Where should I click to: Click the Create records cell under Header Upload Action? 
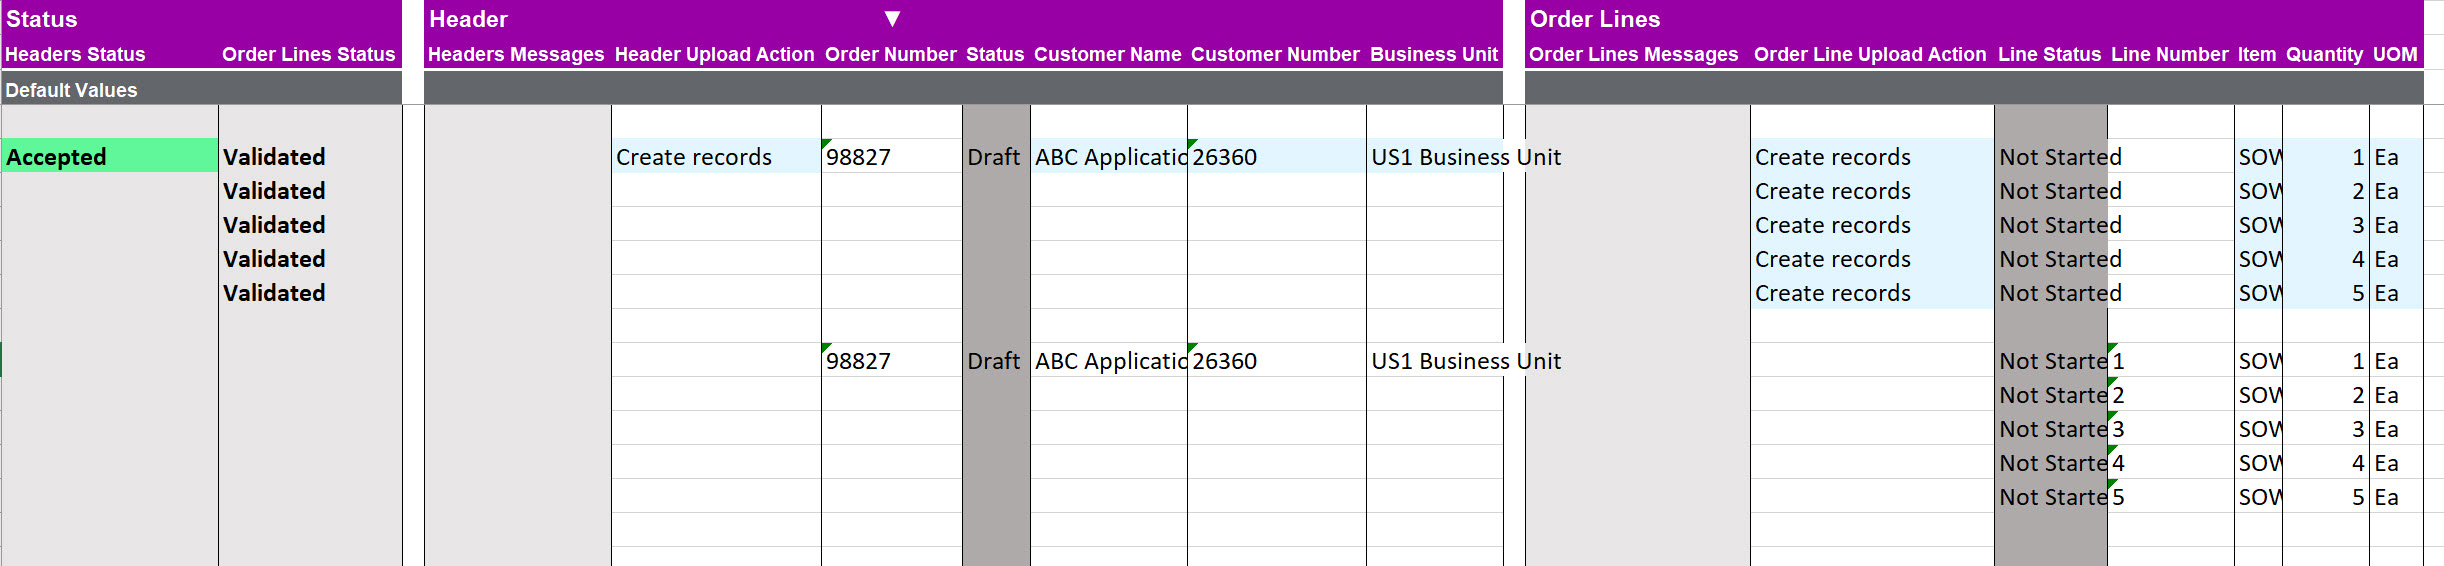point(694,157)
